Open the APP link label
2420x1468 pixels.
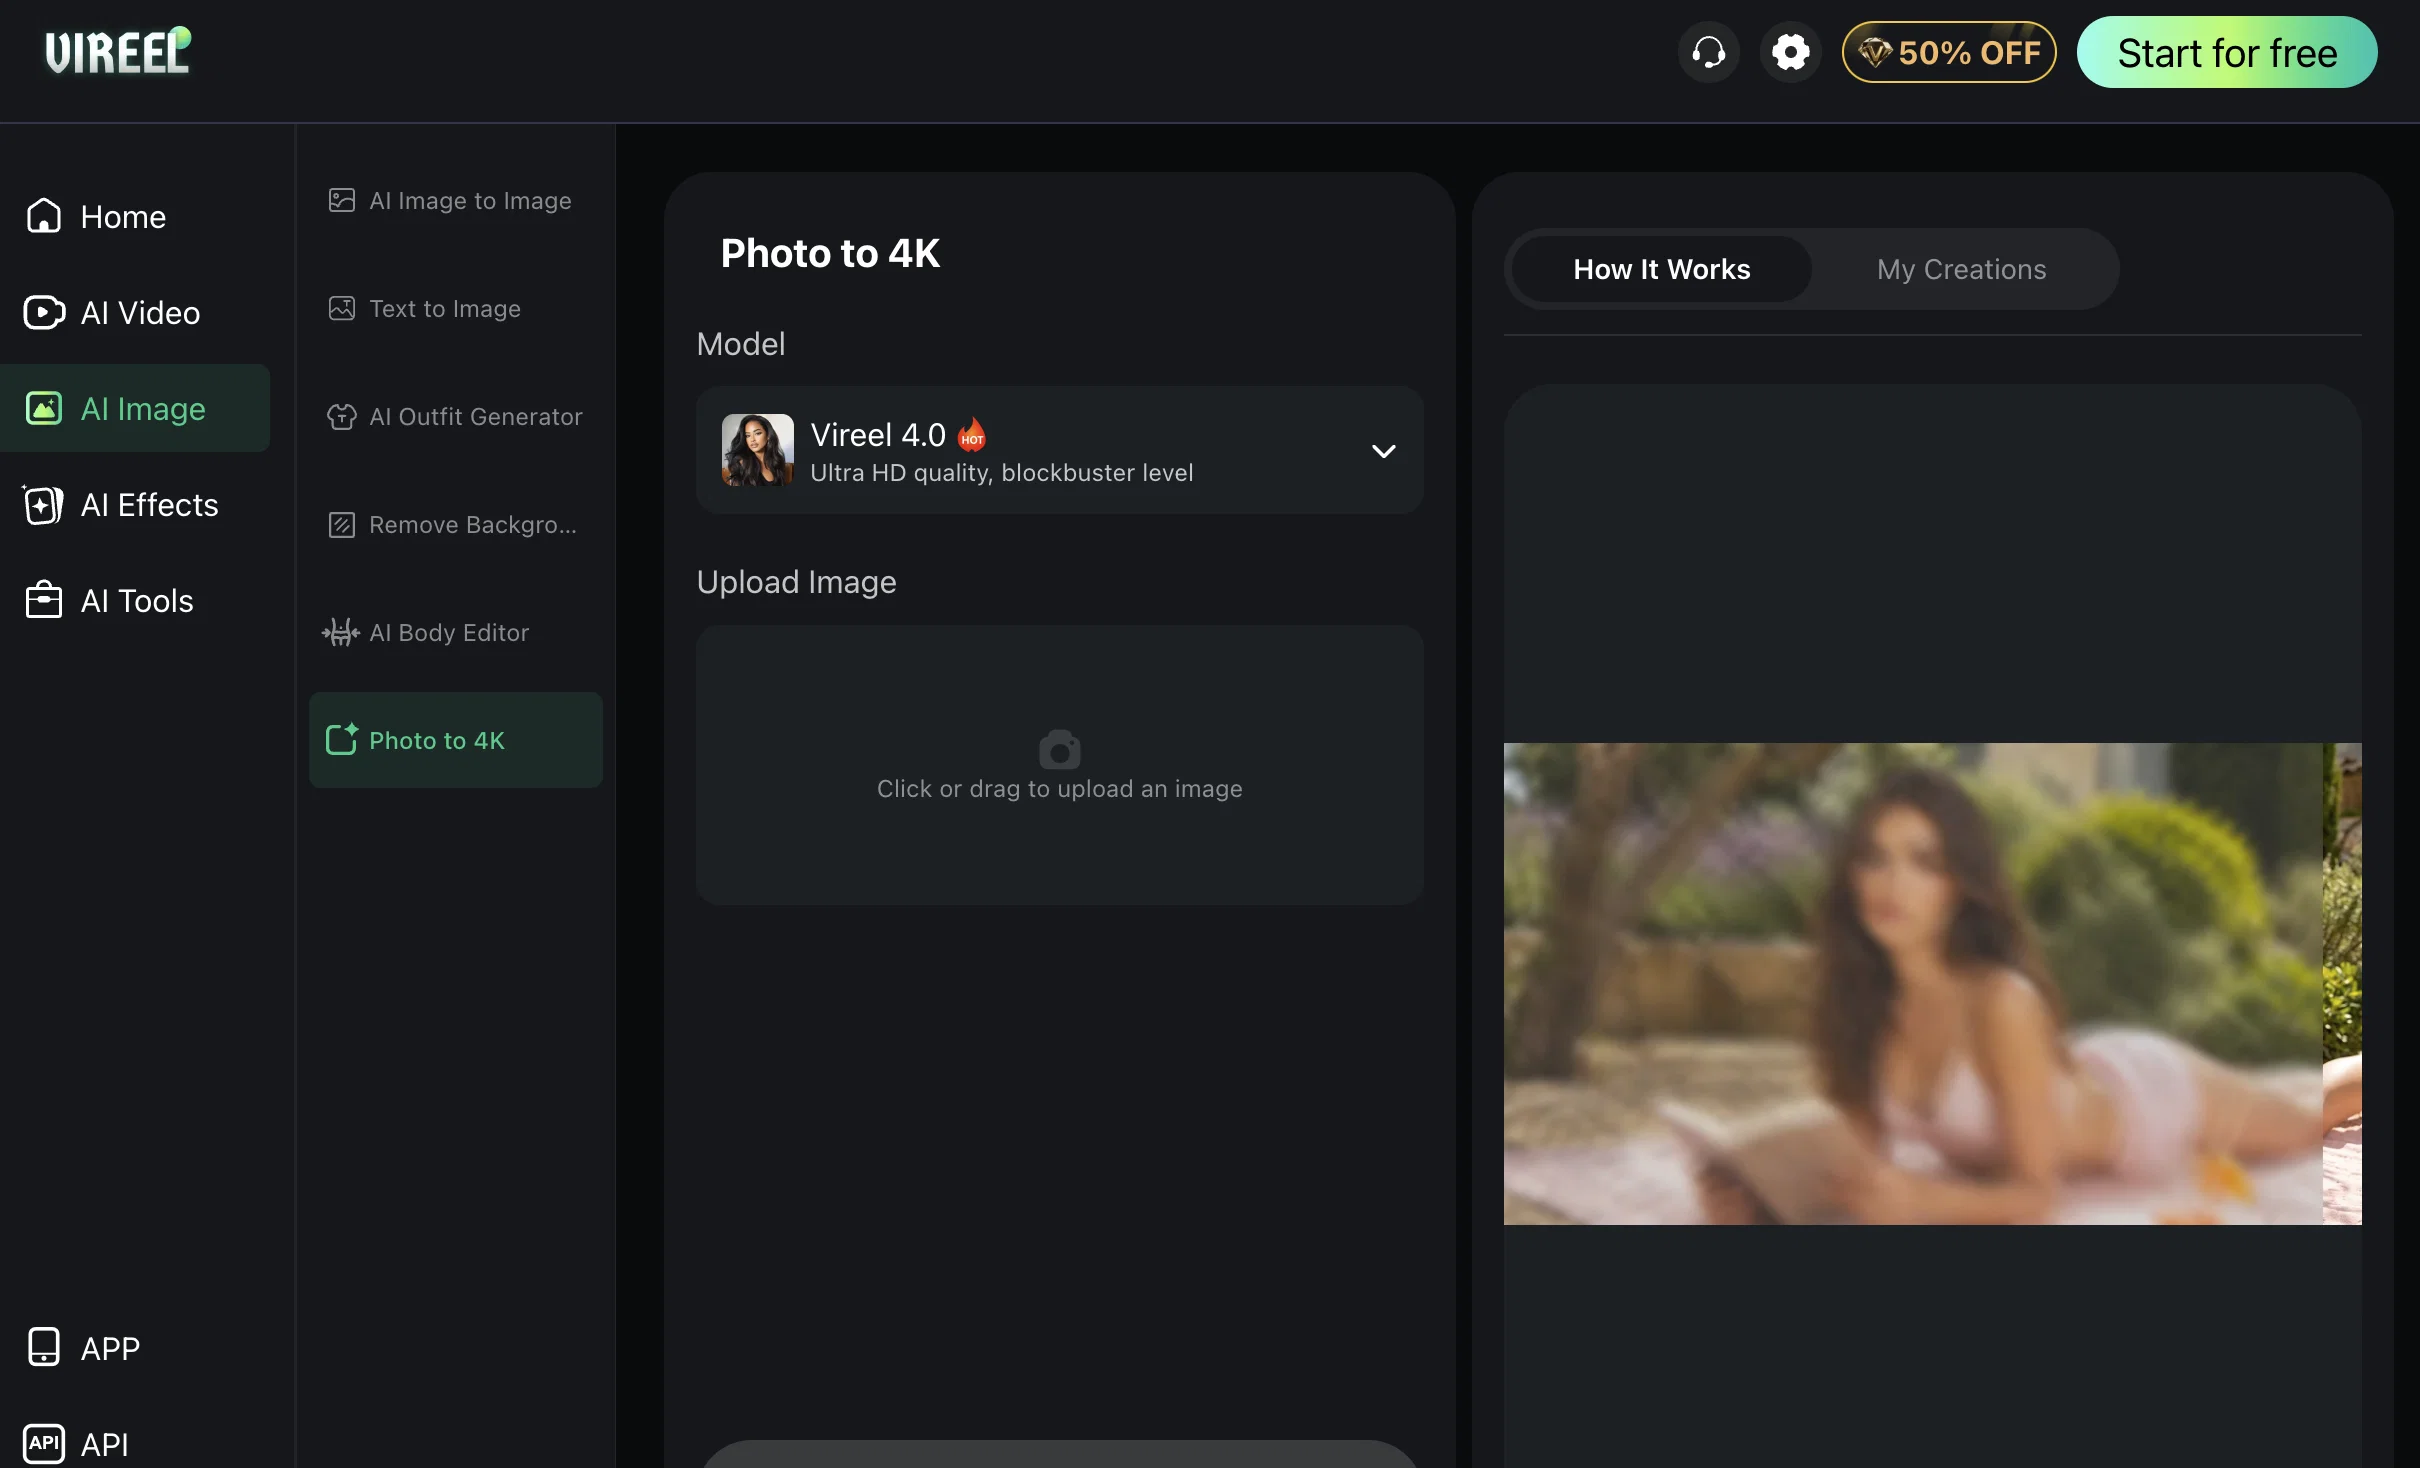coord(110,1348)
